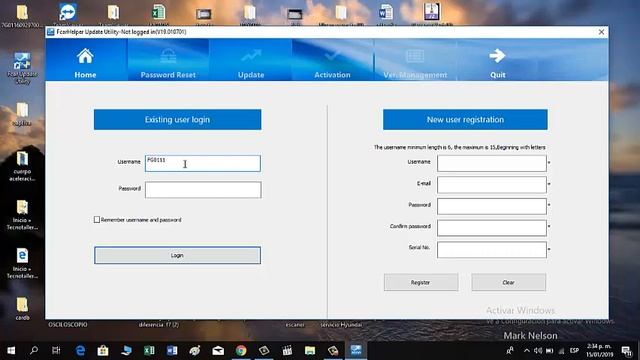
Task: Click the Confirm password field
Action: coord(492,228)
